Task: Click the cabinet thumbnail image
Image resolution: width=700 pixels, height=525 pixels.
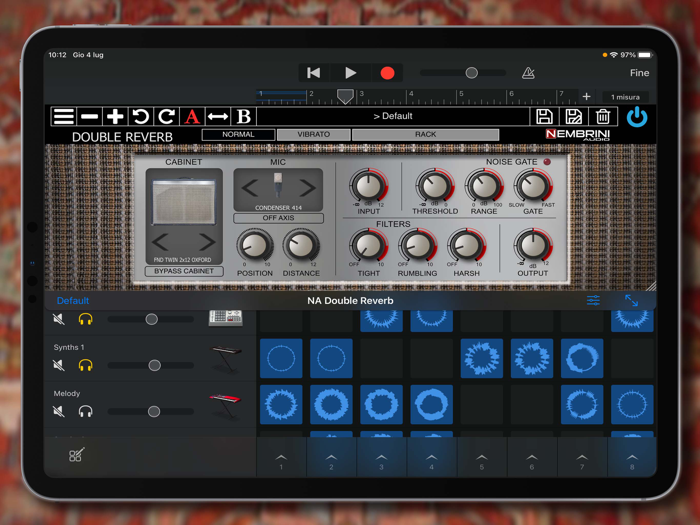Action: (184, 201)
